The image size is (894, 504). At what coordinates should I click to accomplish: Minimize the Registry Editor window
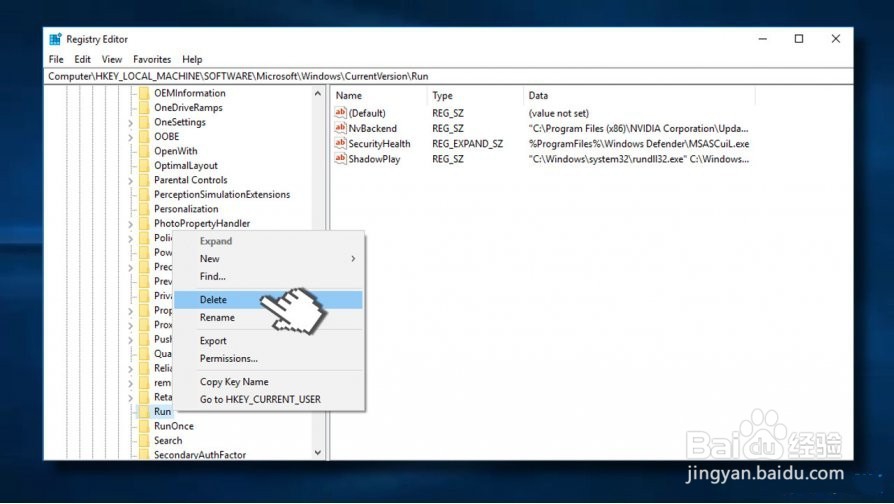click(x=762, y=39)
